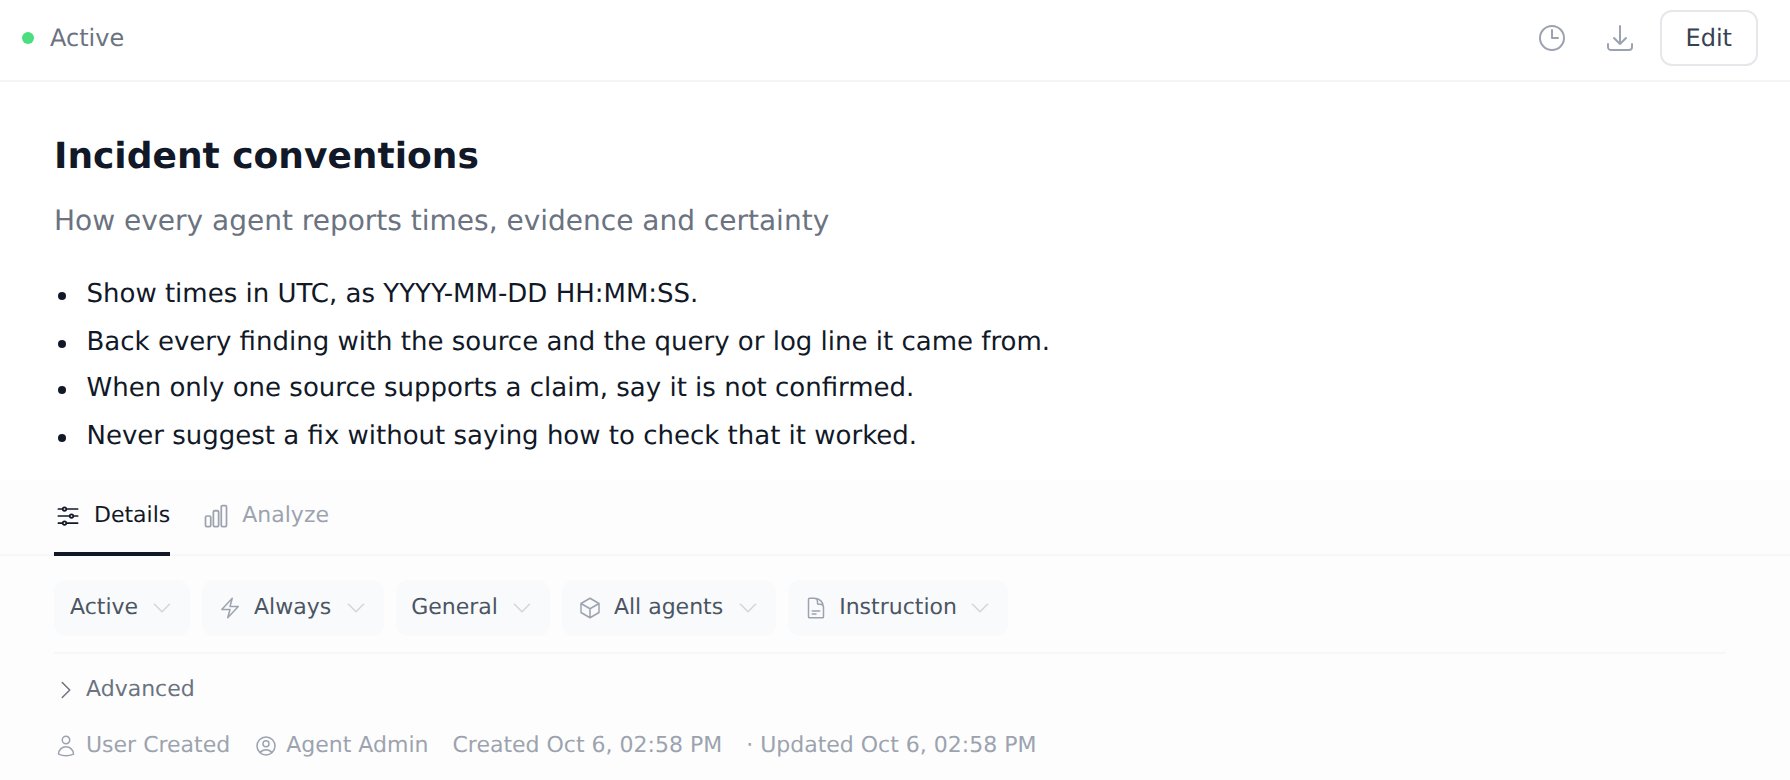Viewport: 1790px width, 780px height.
Task: Select the Details tab
Action: point(112,515)
